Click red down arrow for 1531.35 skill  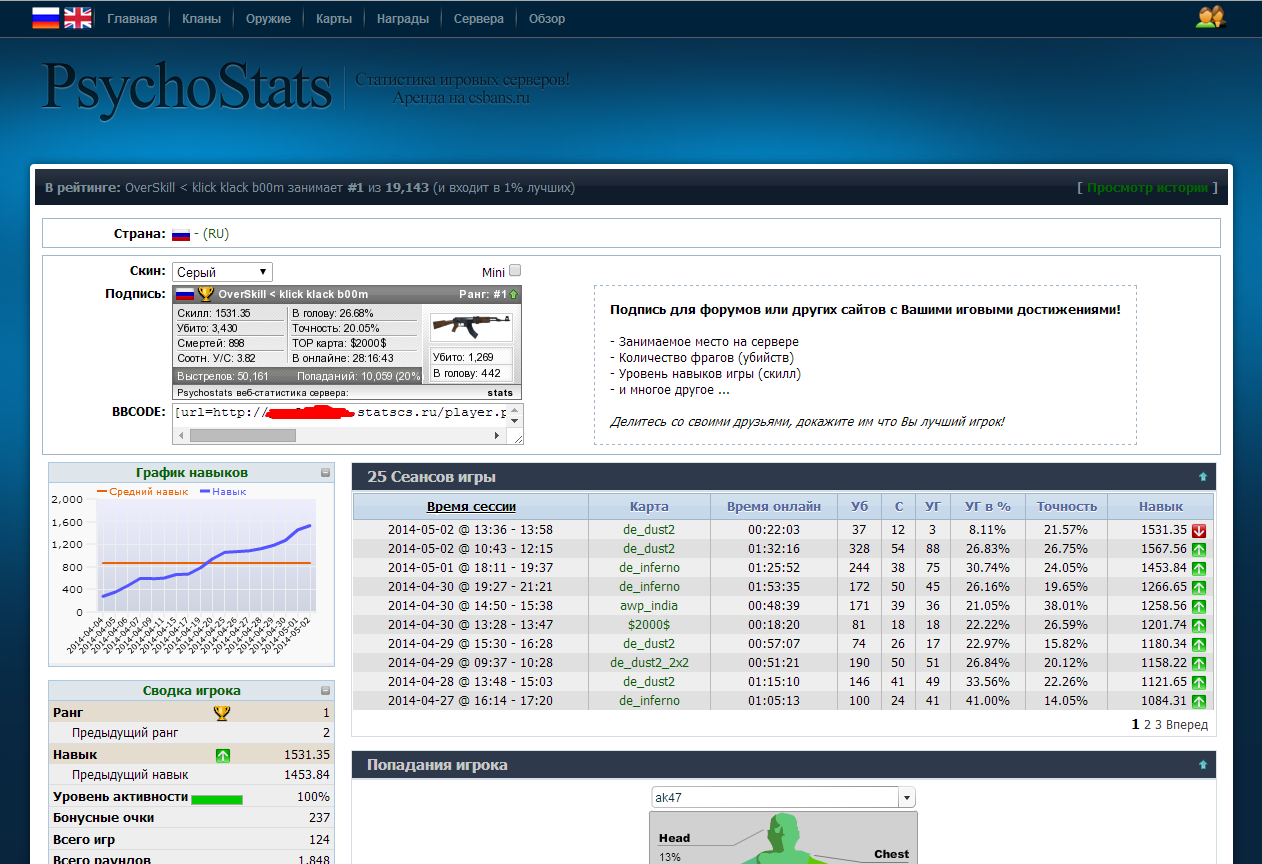1199,530
